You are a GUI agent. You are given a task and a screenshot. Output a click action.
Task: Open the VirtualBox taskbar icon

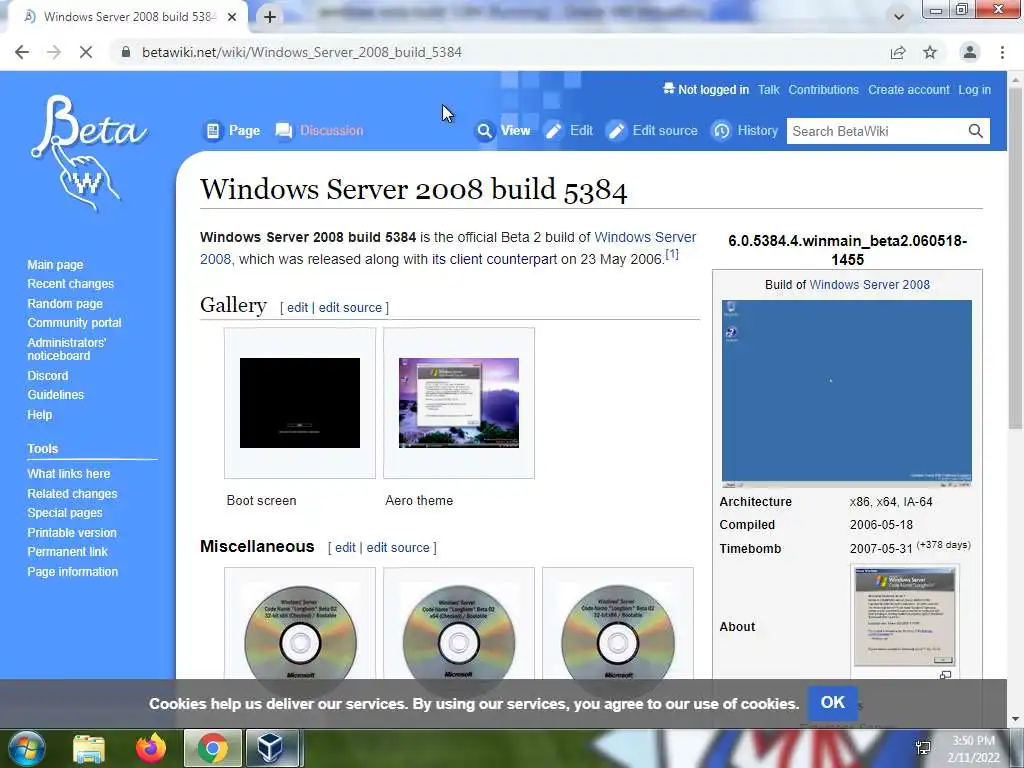point(270,748)
